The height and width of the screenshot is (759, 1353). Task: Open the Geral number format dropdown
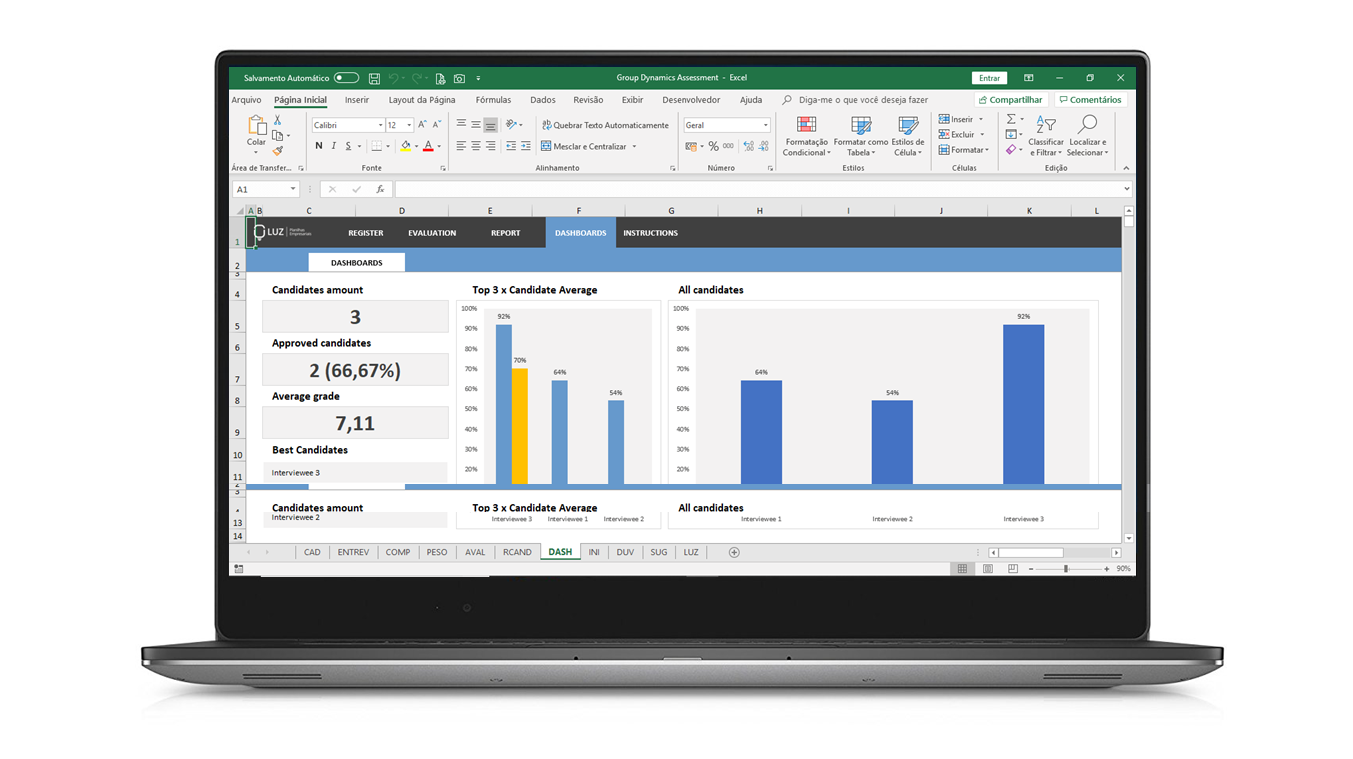coord(726,125)
